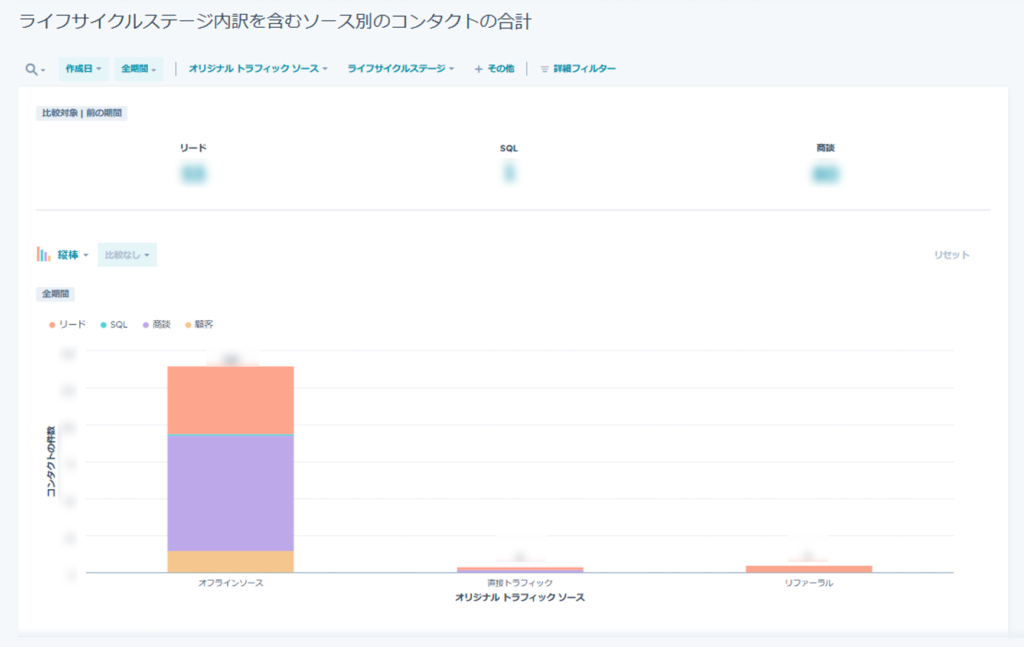Click the リファーラル bar
Image resolution: width=1024 pixels, height=647 pixels.
point(808,569)
